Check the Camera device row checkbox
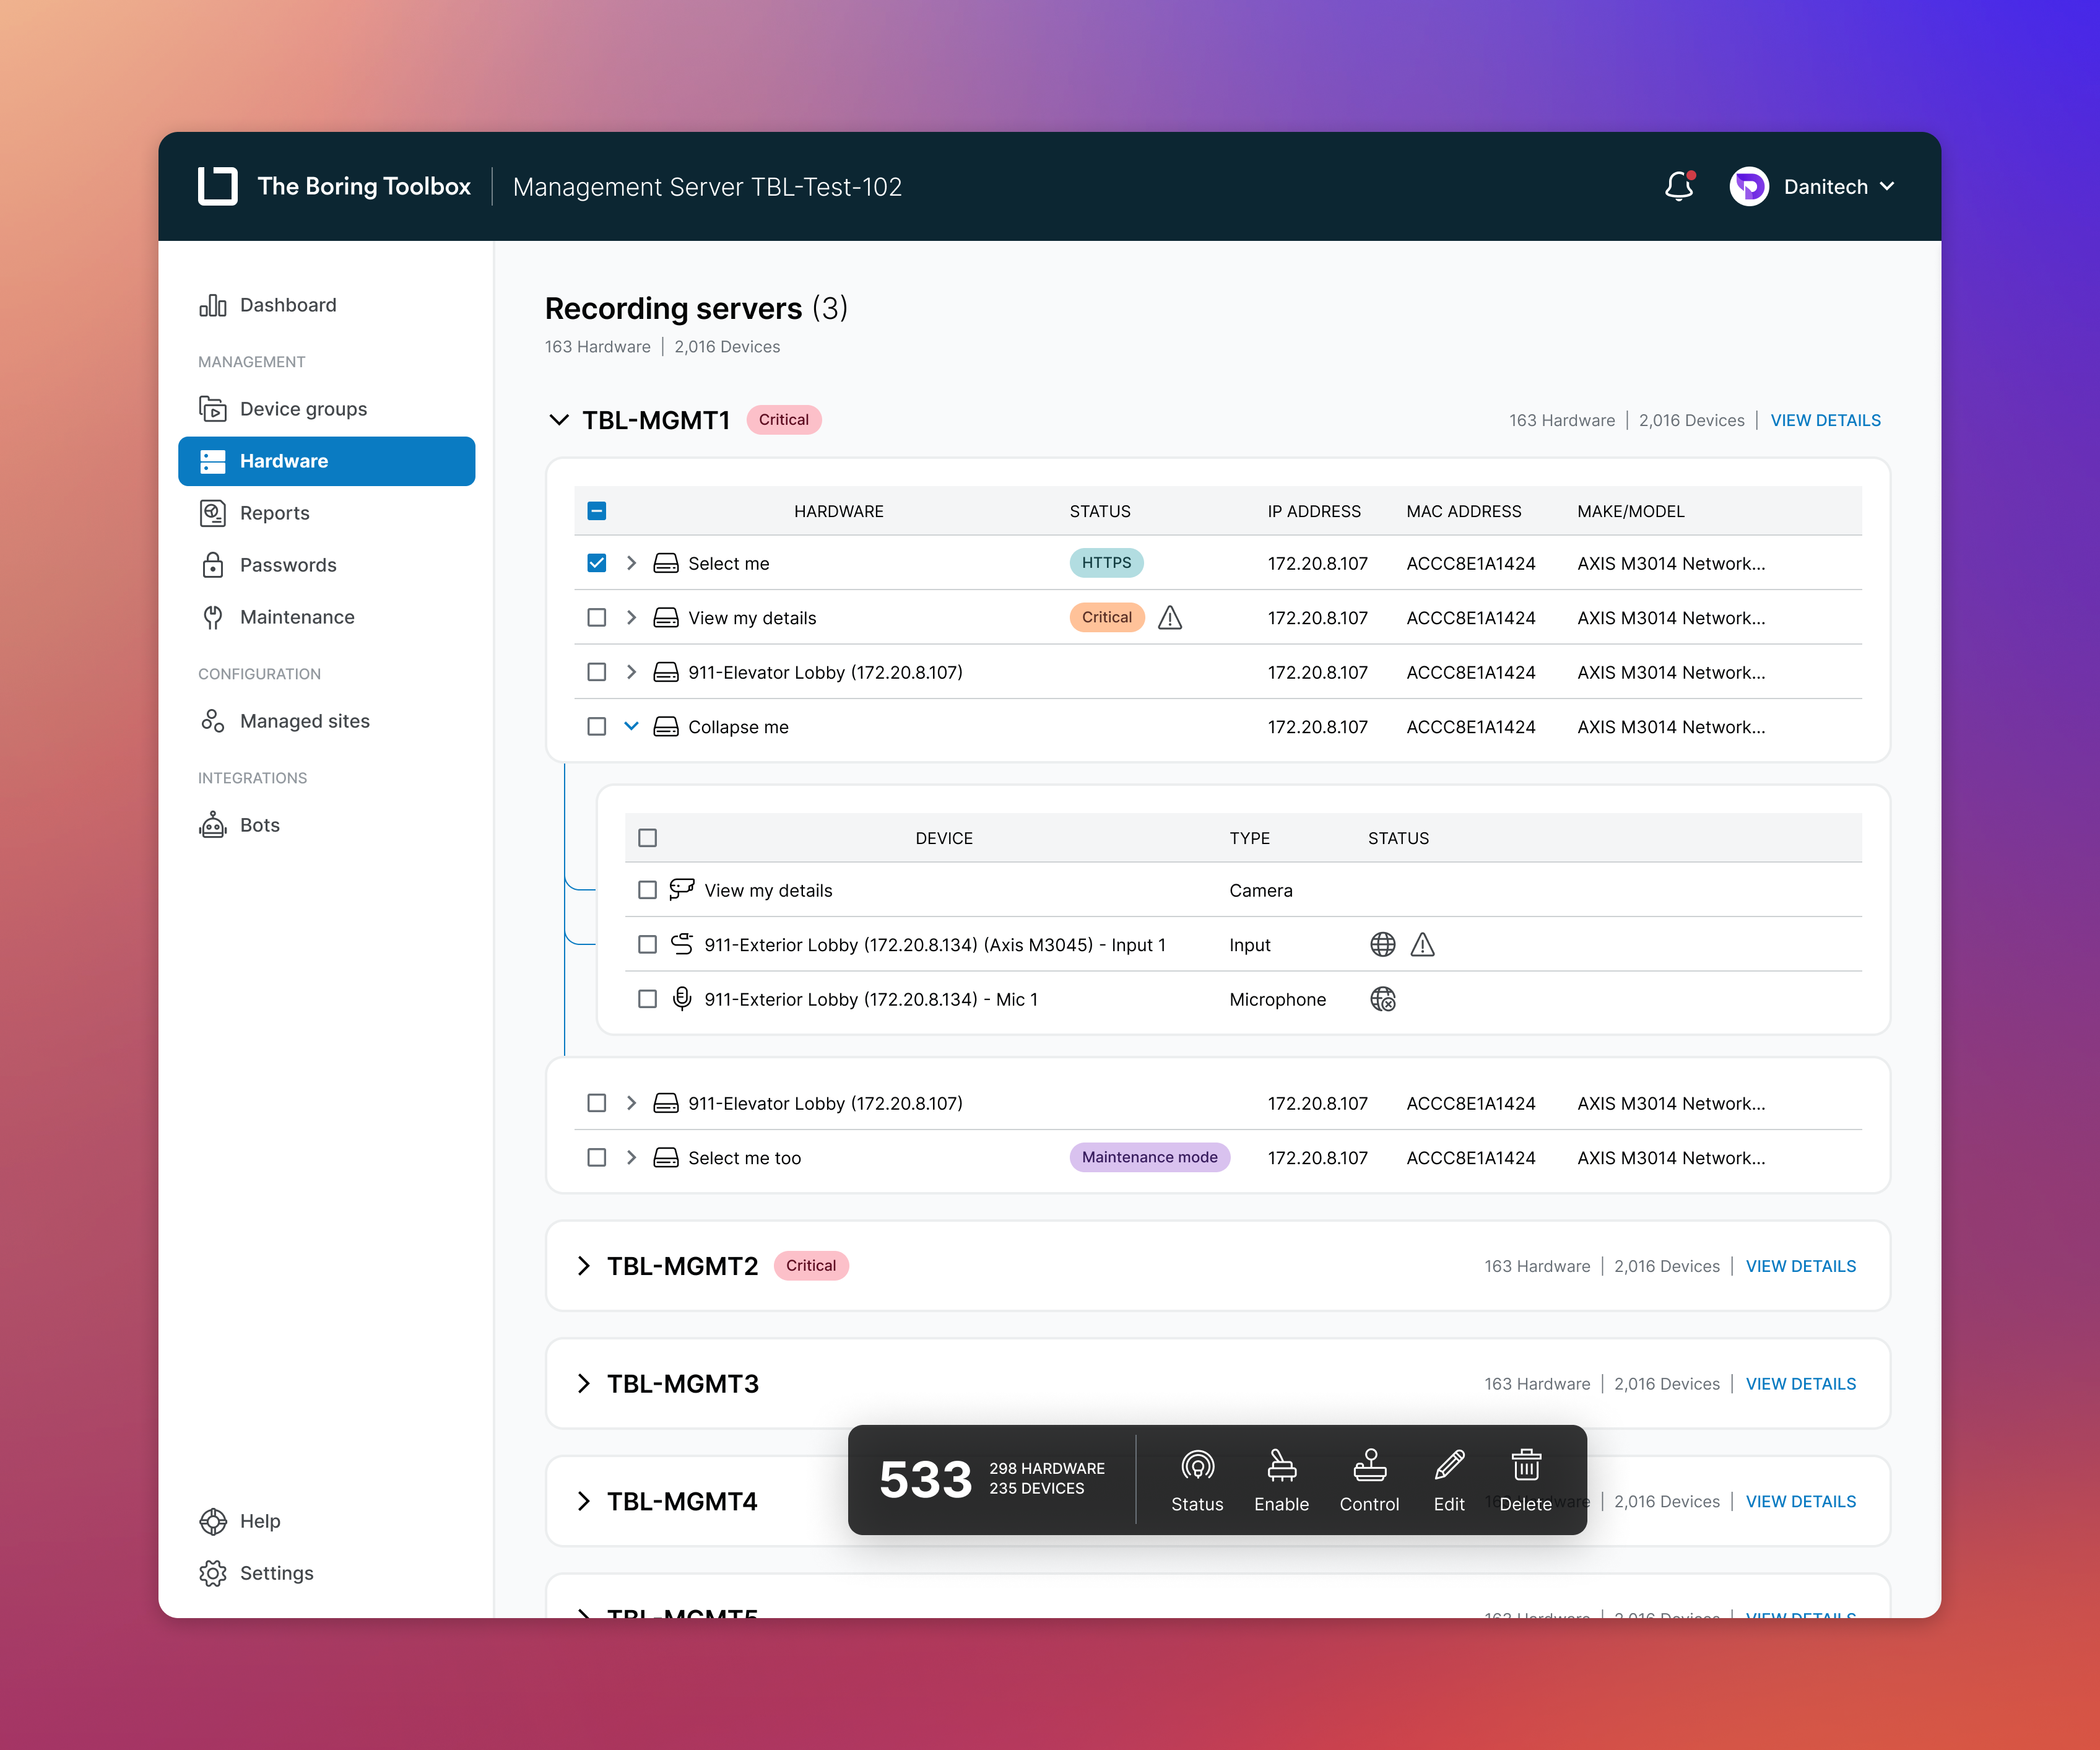The image size is (2100, 1750). tap(647, 890)
